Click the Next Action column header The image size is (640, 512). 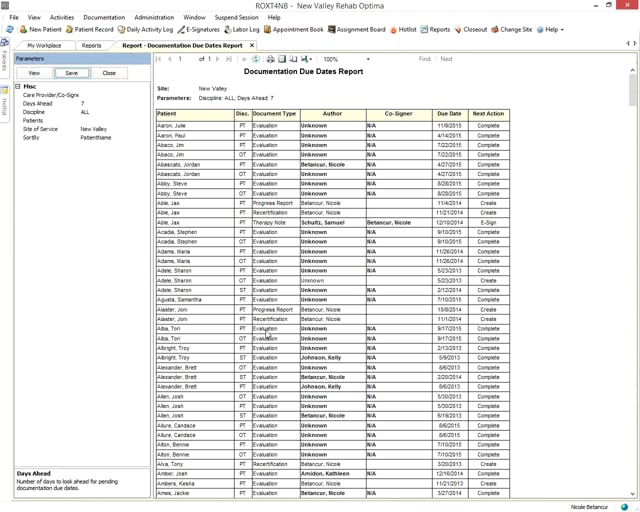[x=489, y=115]
